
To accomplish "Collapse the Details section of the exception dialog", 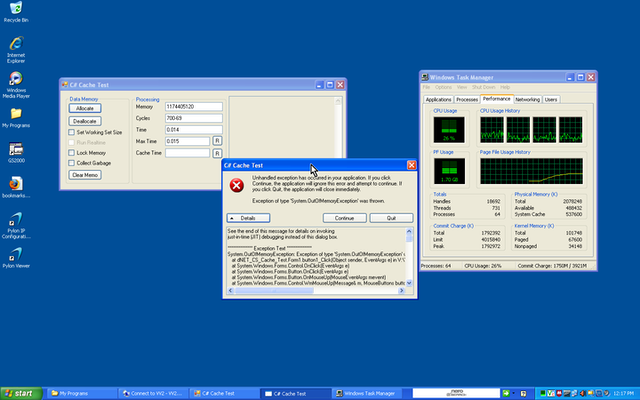I will (x=248, y=218).
